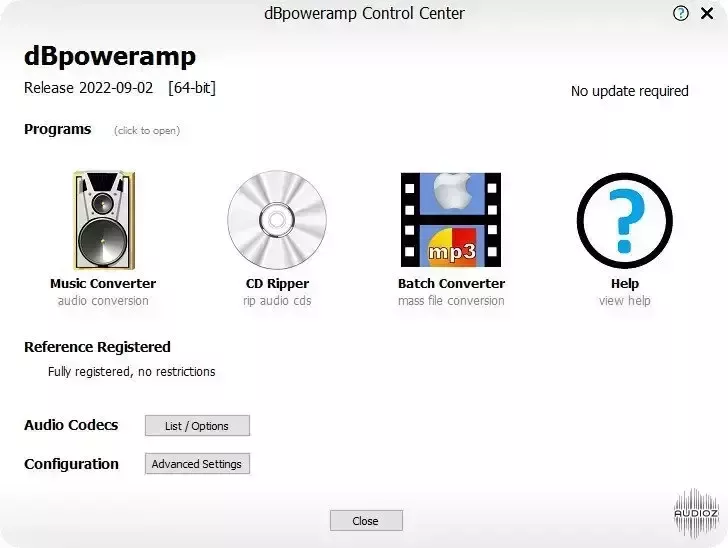Click the title bar help icon
Screen dimensions: 728x548
coord(681,13)
